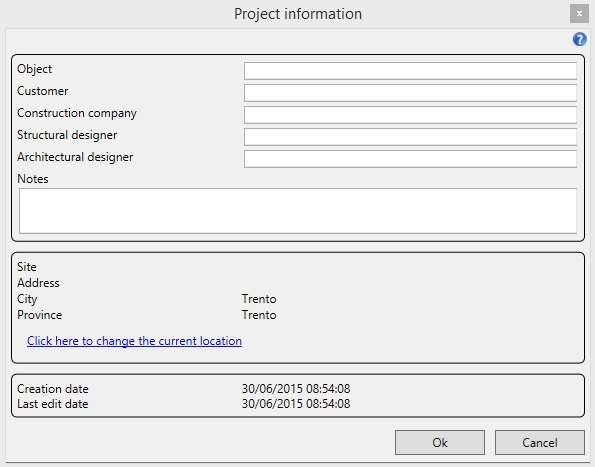Select the Province value Trento
595x467 pixels.
click(x=259, y=315)
